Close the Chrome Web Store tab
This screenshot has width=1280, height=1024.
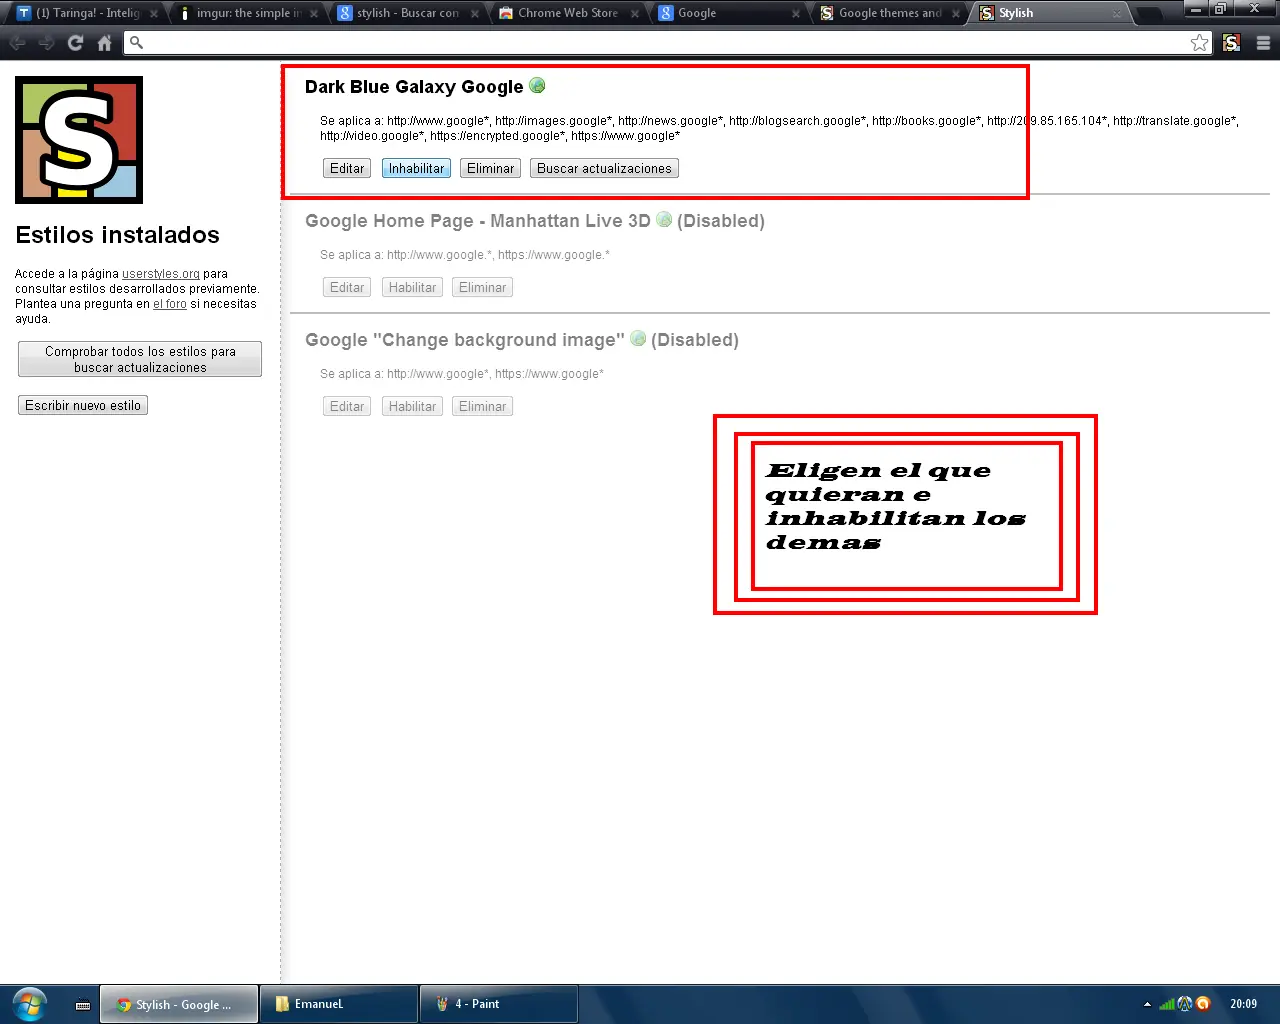[x=636, y=14]
